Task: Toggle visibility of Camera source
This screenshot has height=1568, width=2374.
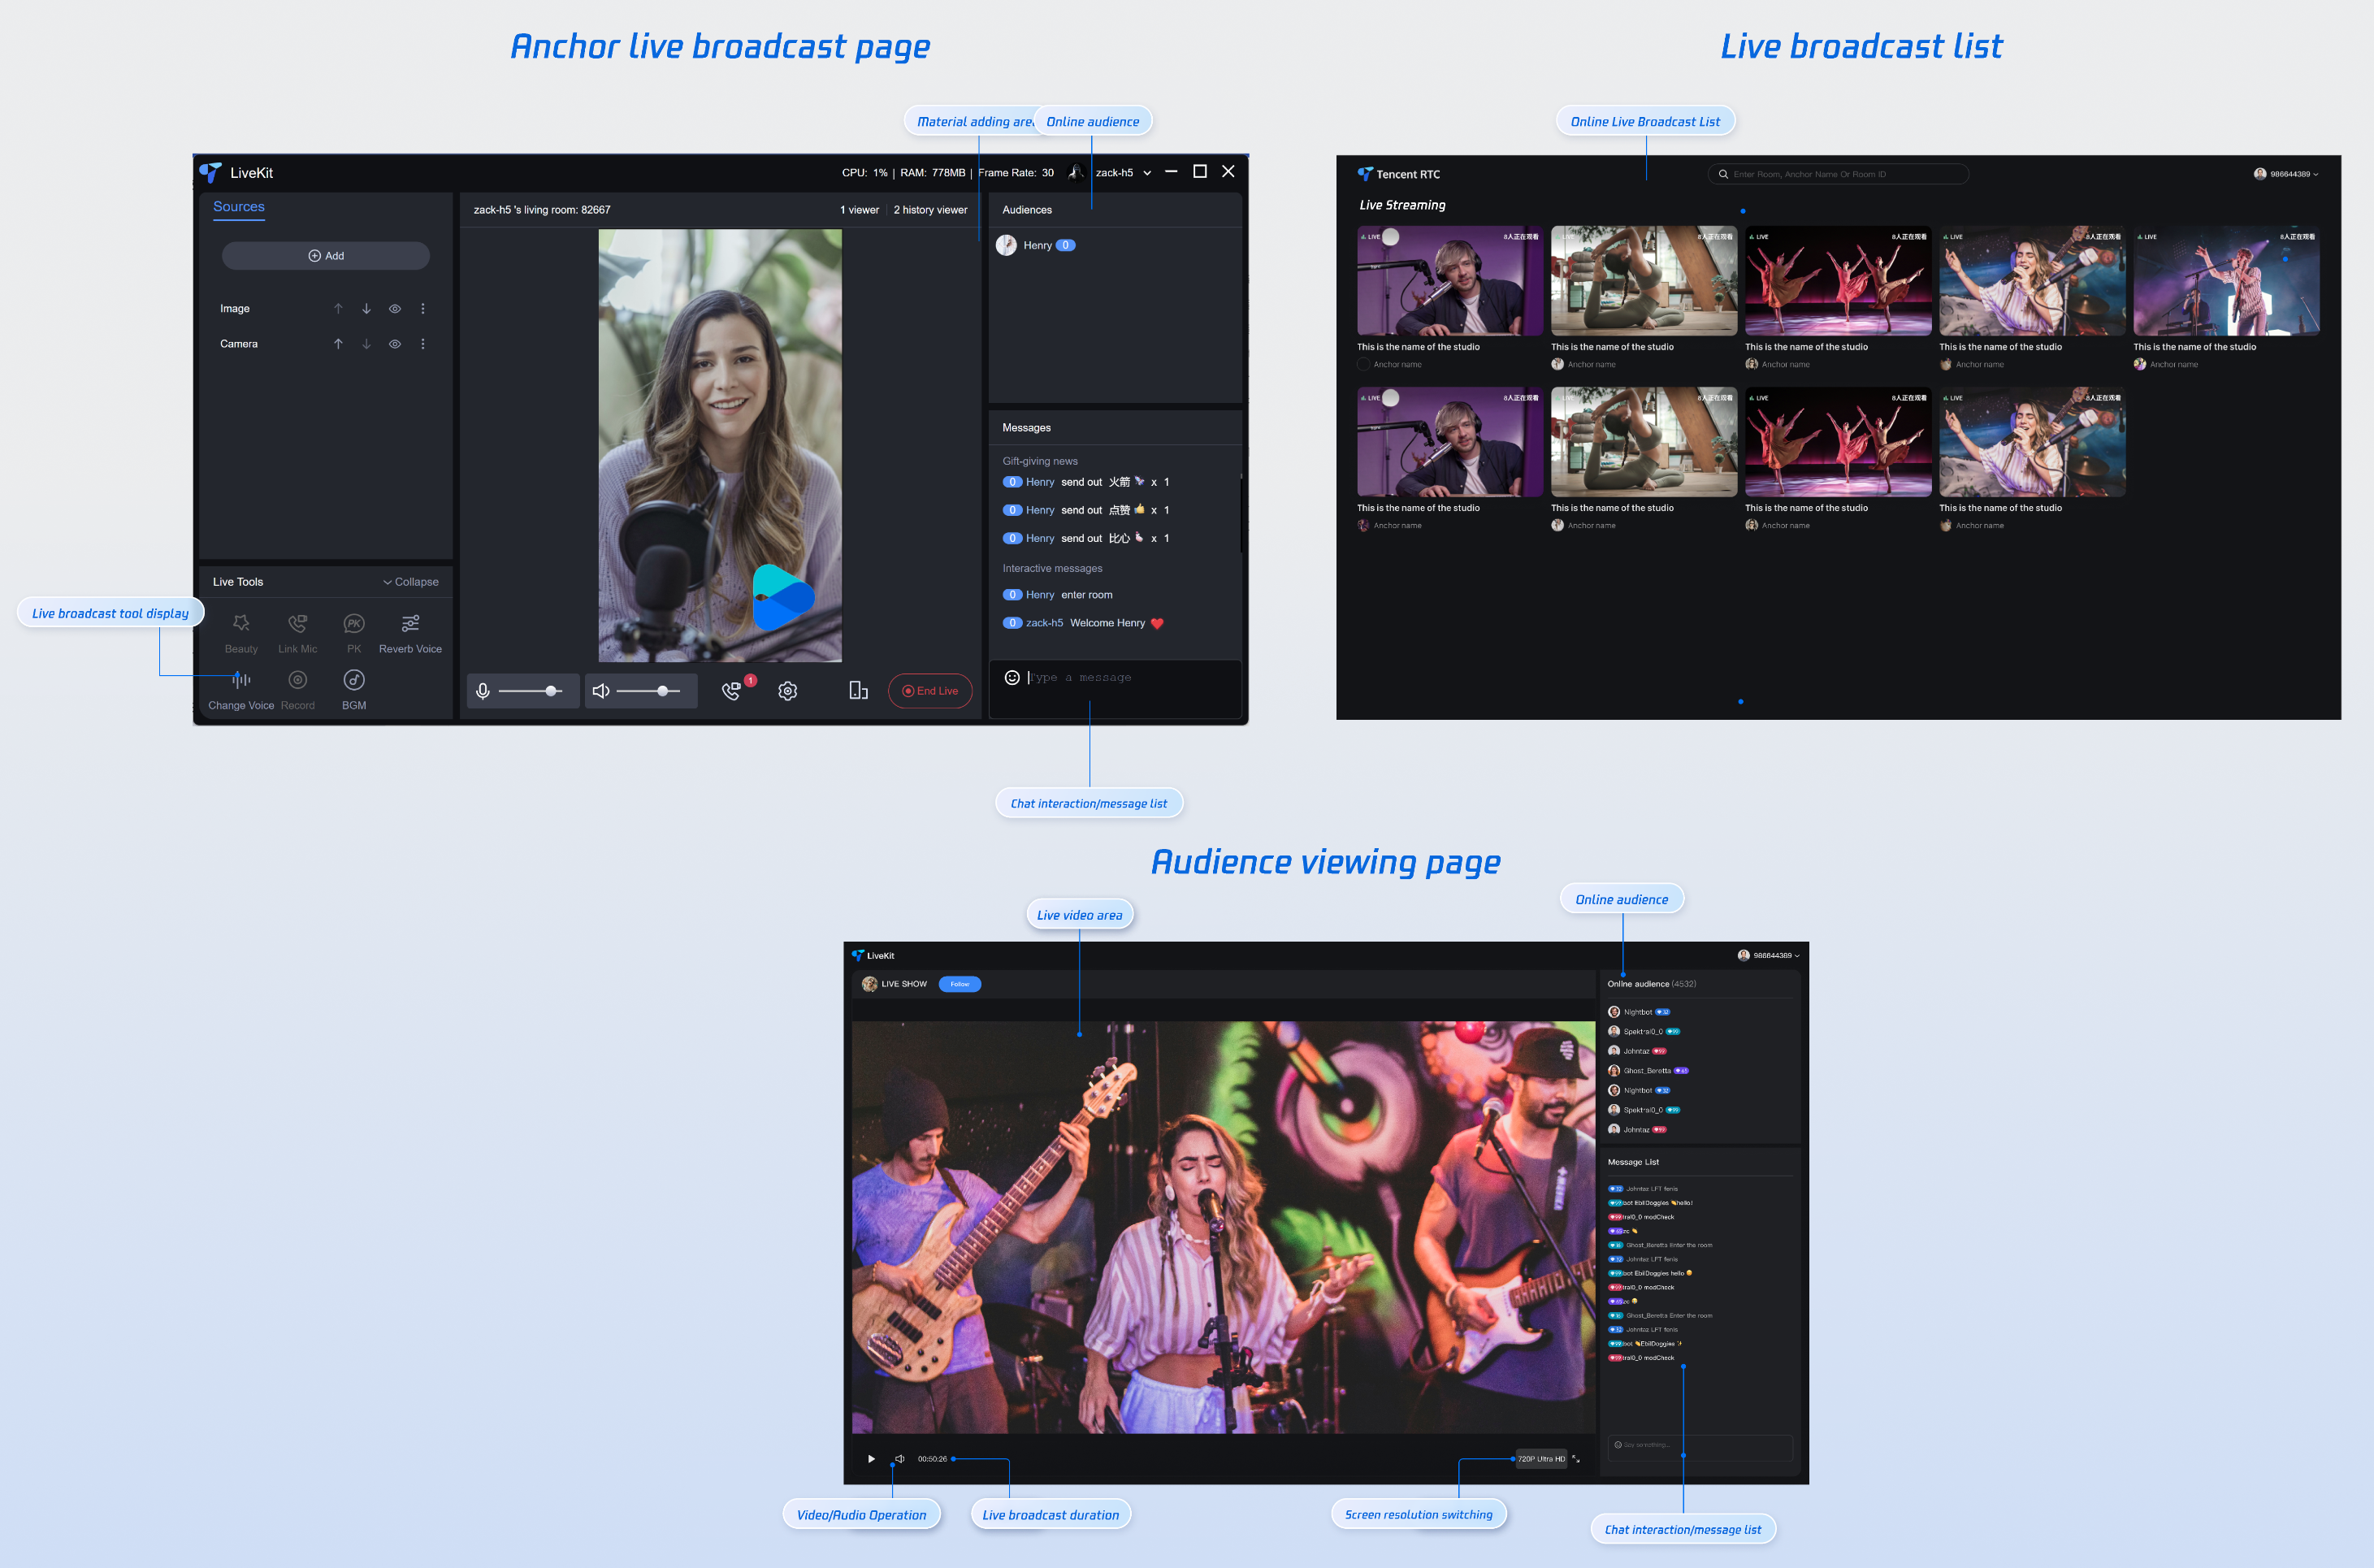Action: click(x=395, y=344)
